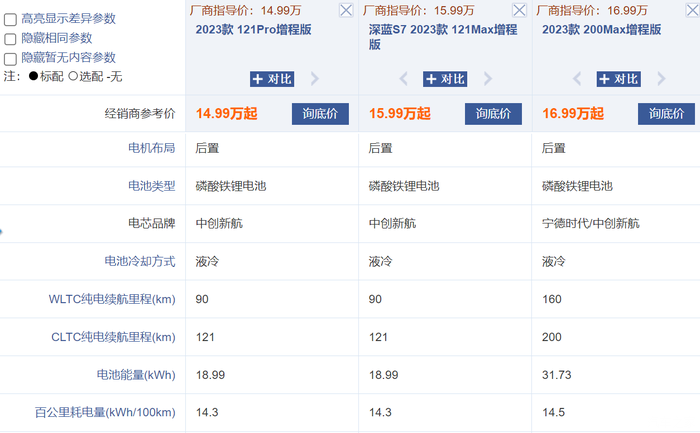Click right arrow in 121Max增程版 column
This screenshot has width=700, height=433.
click(489, 79)
